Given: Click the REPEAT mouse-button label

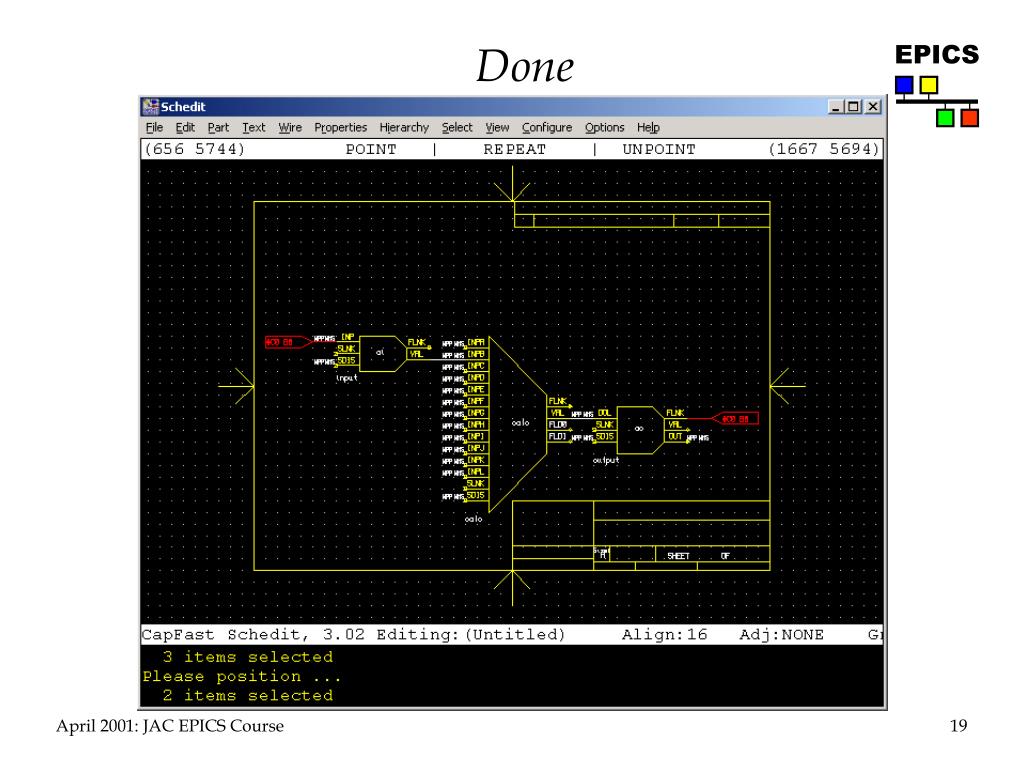Looking at the screenshot, I should (515, 149).
